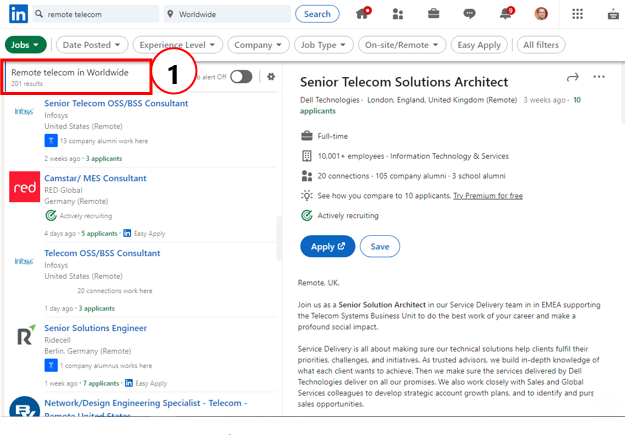Open Network/Design Engineering Specialist listing
The image size is (625, 435).
(x=145, y=403)
